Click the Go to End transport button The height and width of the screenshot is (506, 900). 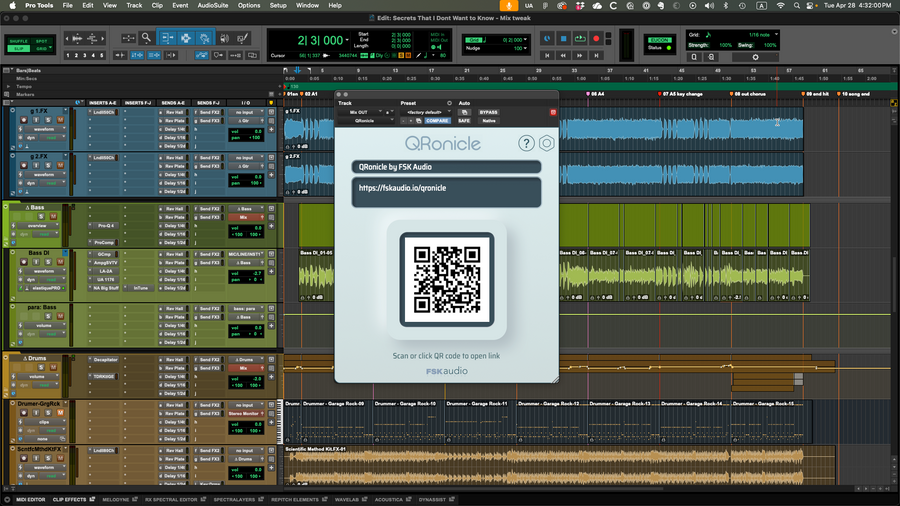(596, 55)
